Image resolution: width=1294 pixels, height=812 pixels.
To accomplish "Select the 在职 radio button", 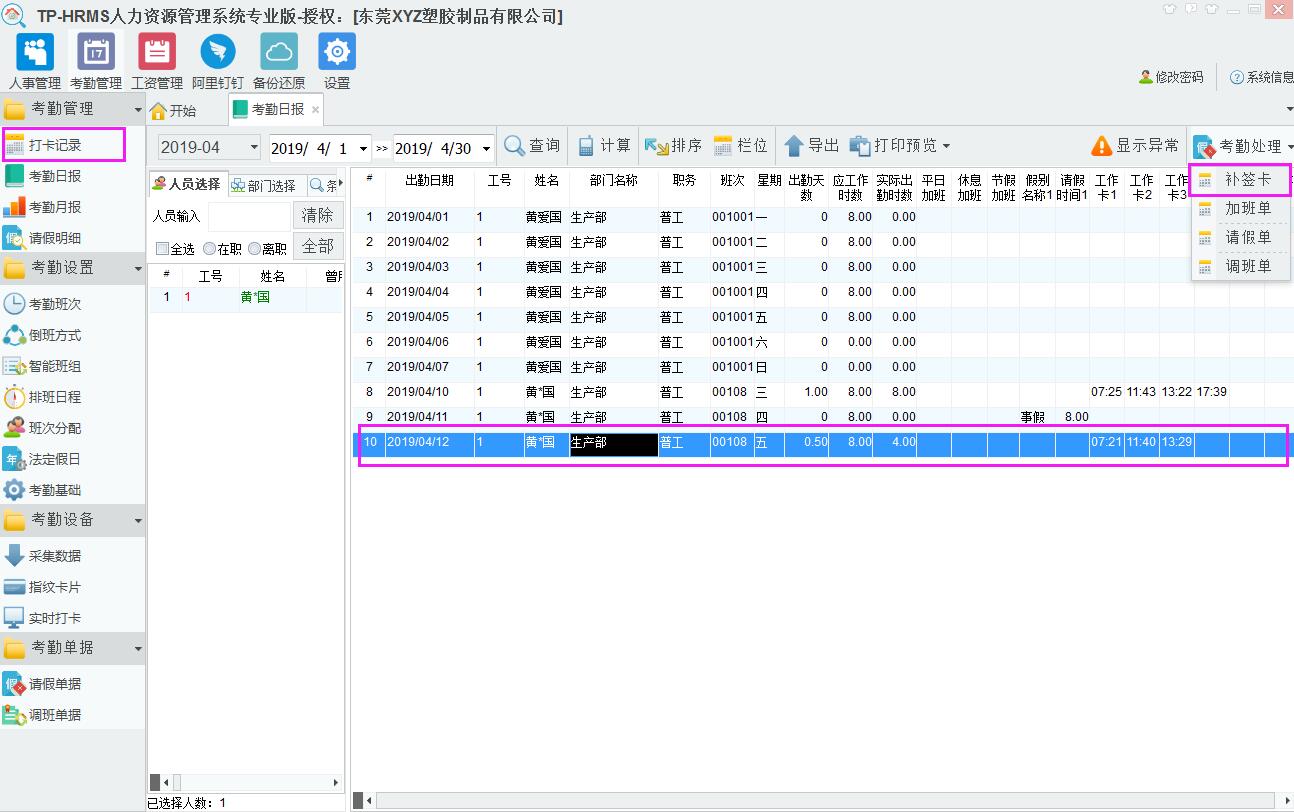I will click(209, 249).
